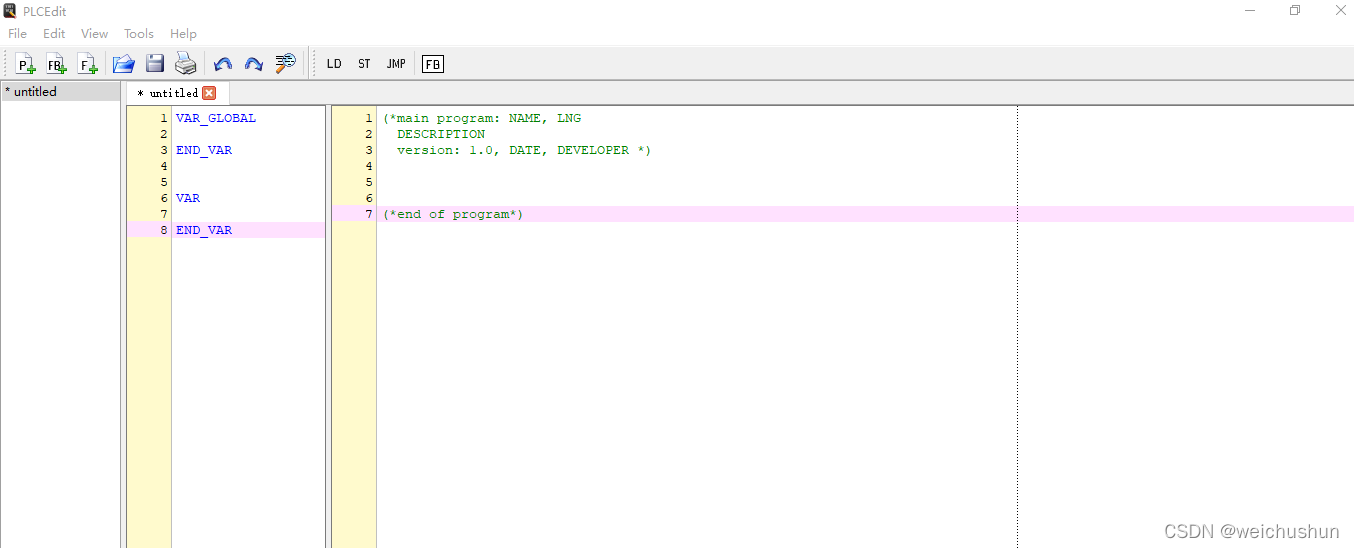Click the version 1.0 comment line

pyautogui.click(x=524, y=150)
